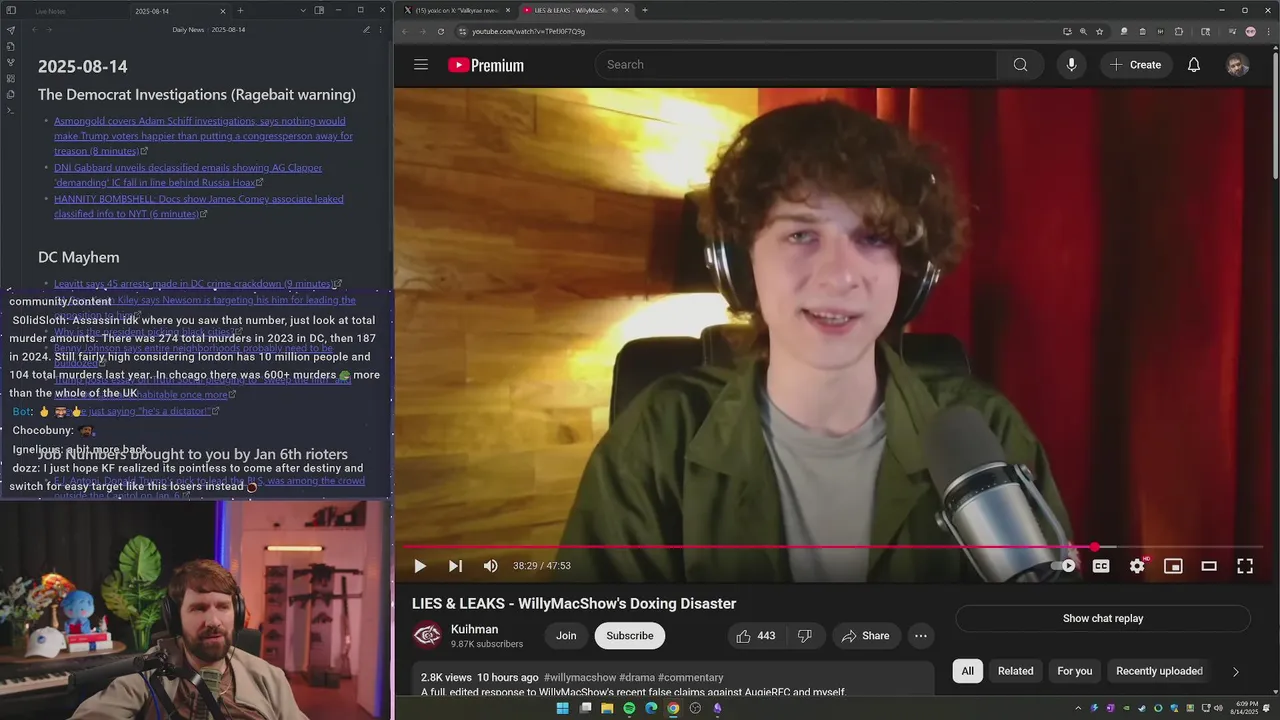Open the note's more options menu

[381, 30]
